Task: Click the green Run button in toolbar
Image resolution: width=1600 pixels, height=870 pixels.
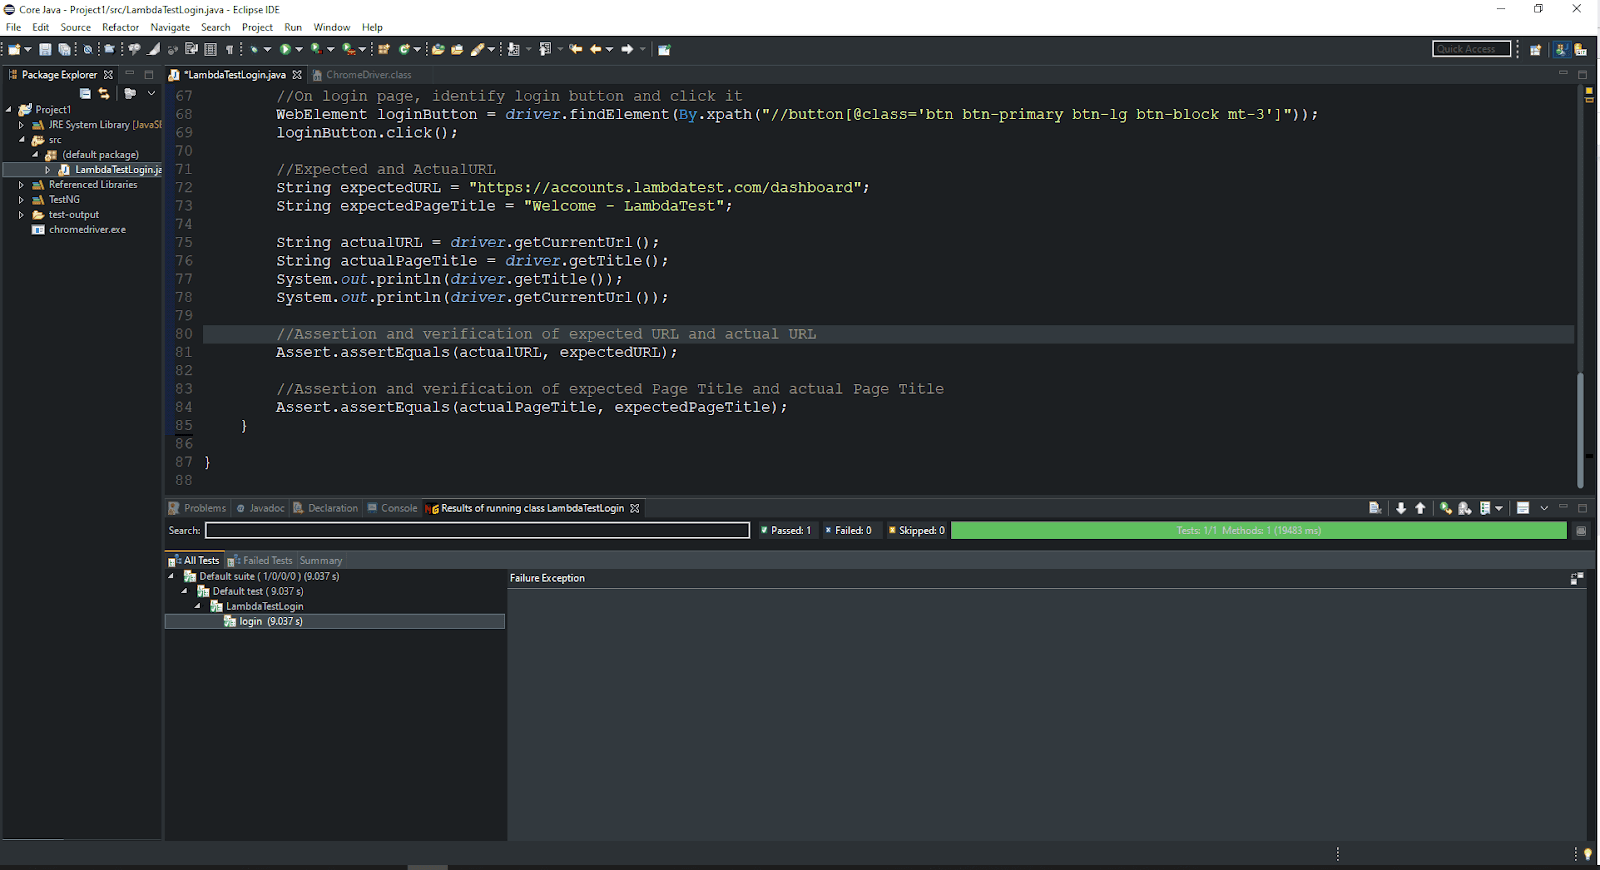Action: (286, 49)
